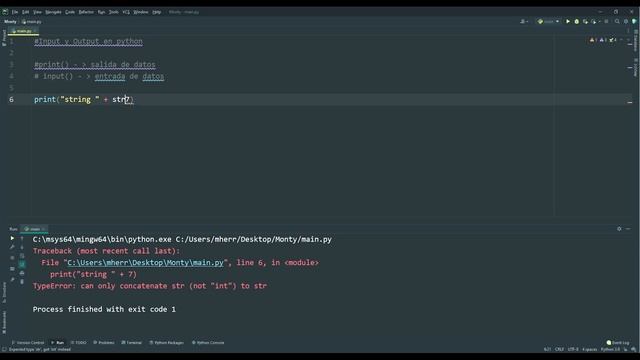Run the program with the green play button
Image resolution: width=640 pixels, height=360 pixels.
click(568, 21)
